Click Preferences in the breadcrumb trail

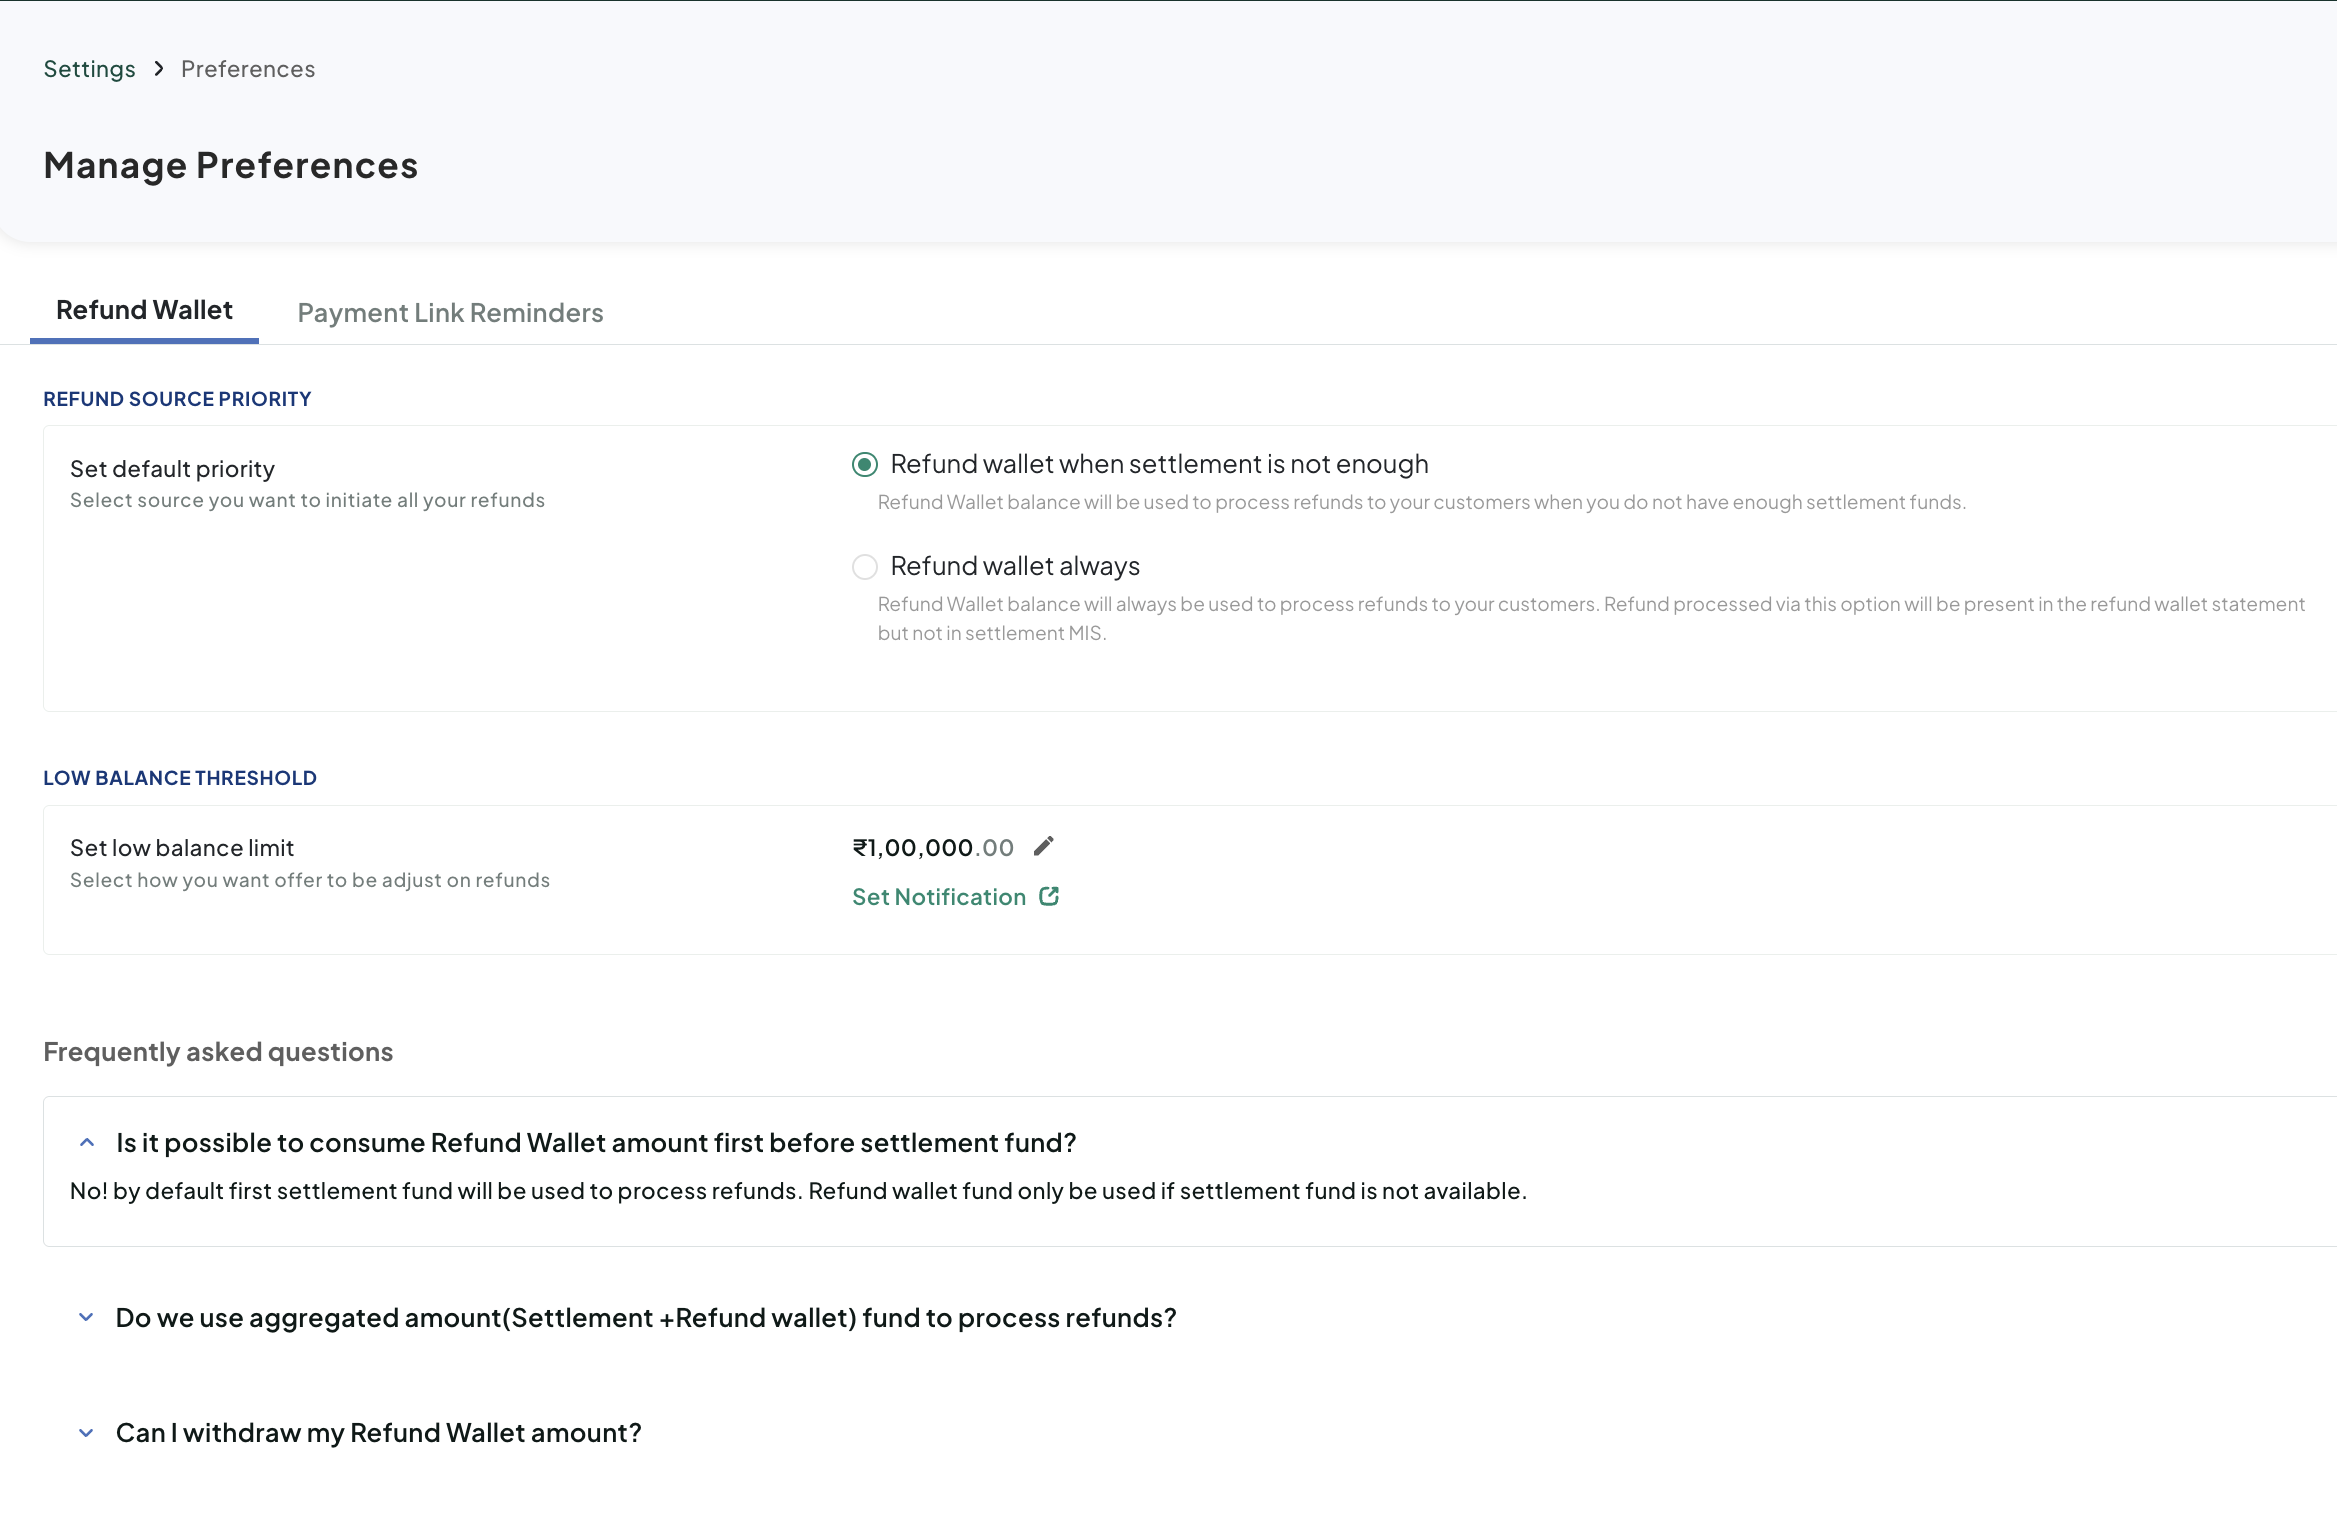(247, 69)
